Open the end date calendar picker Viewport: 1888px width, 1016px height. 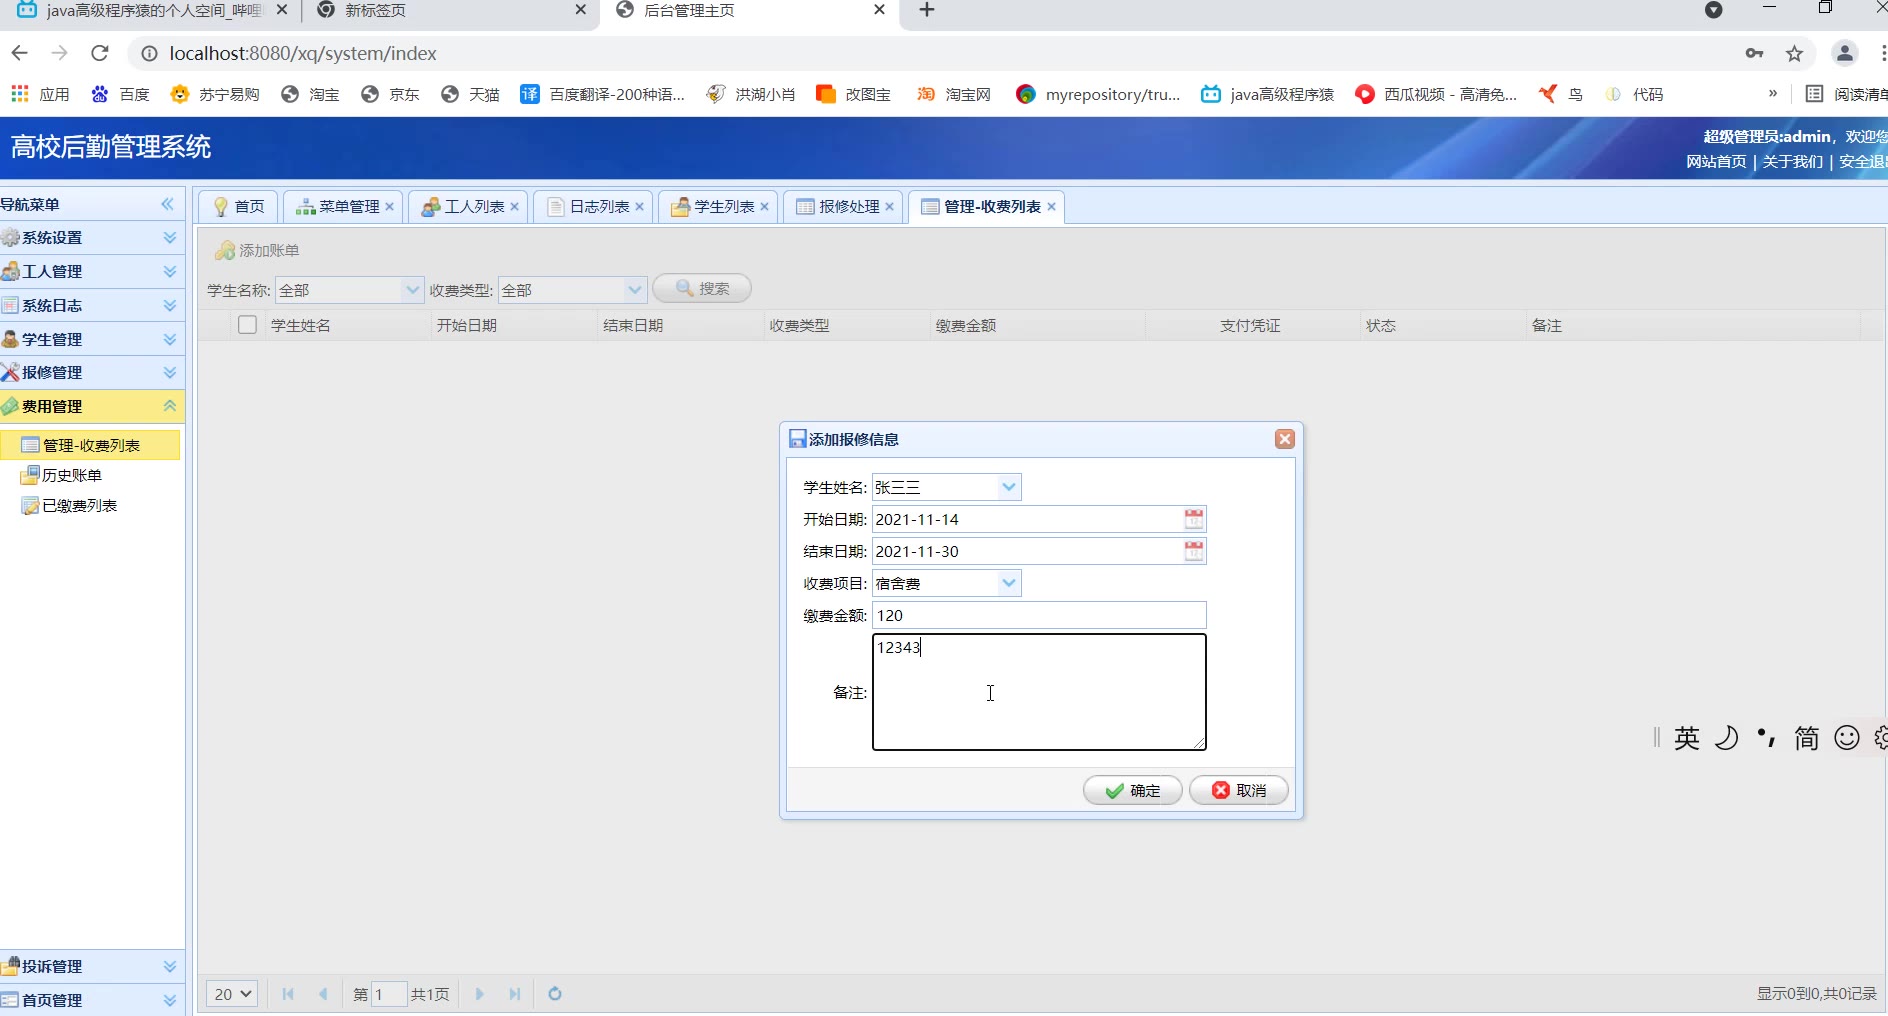tap(1193, 551)
